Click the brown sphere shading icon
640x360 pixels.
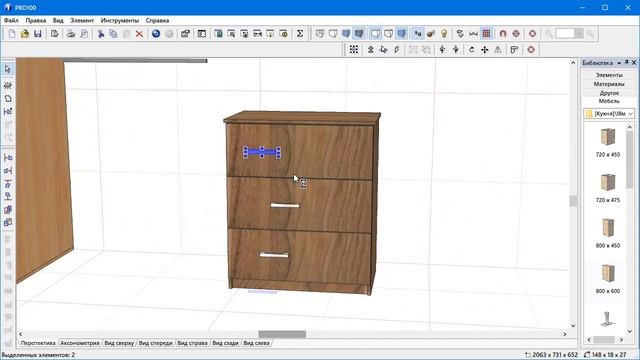coord(431,34)
